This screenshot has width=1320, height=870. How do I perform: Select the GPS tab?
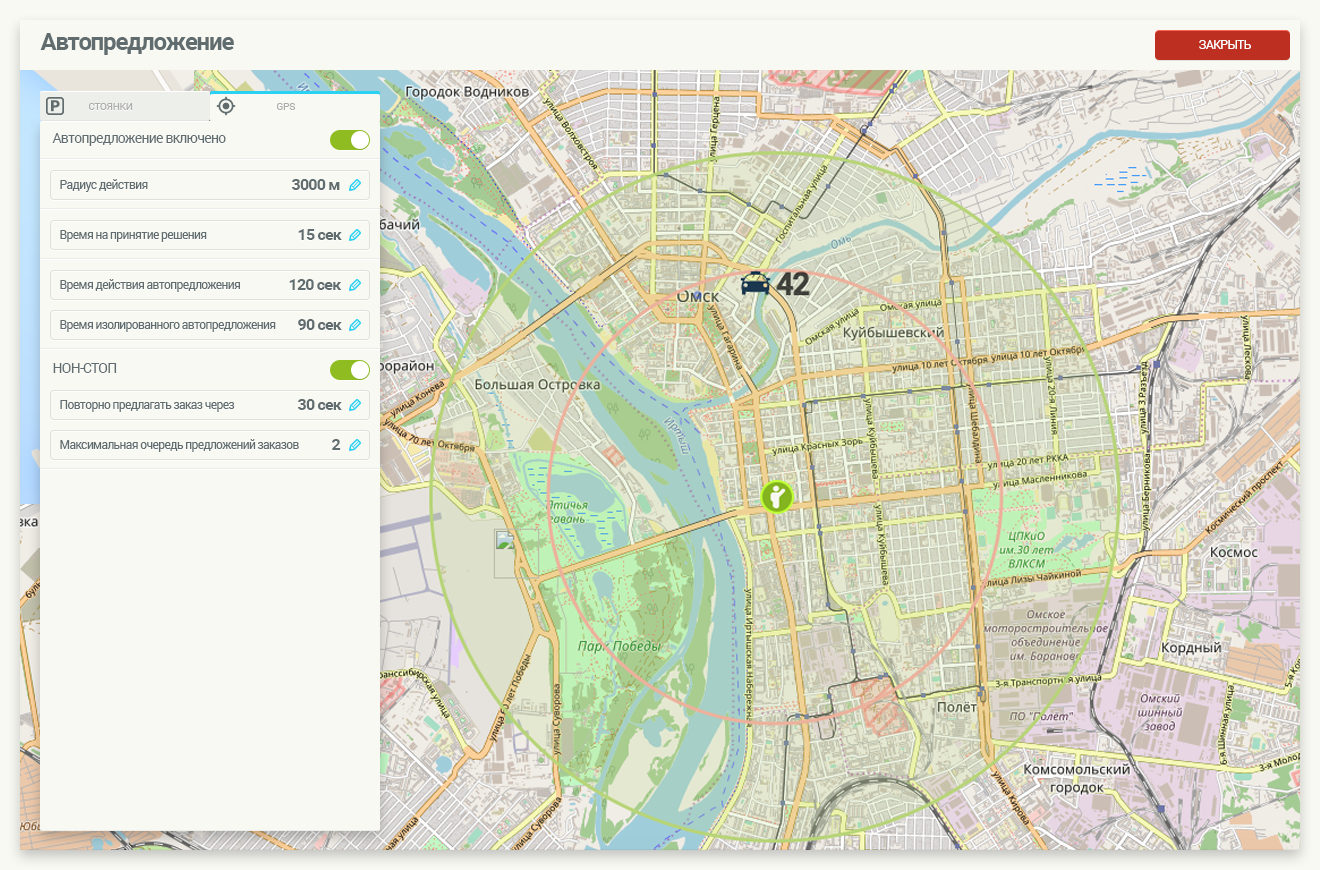click(286, 106)
